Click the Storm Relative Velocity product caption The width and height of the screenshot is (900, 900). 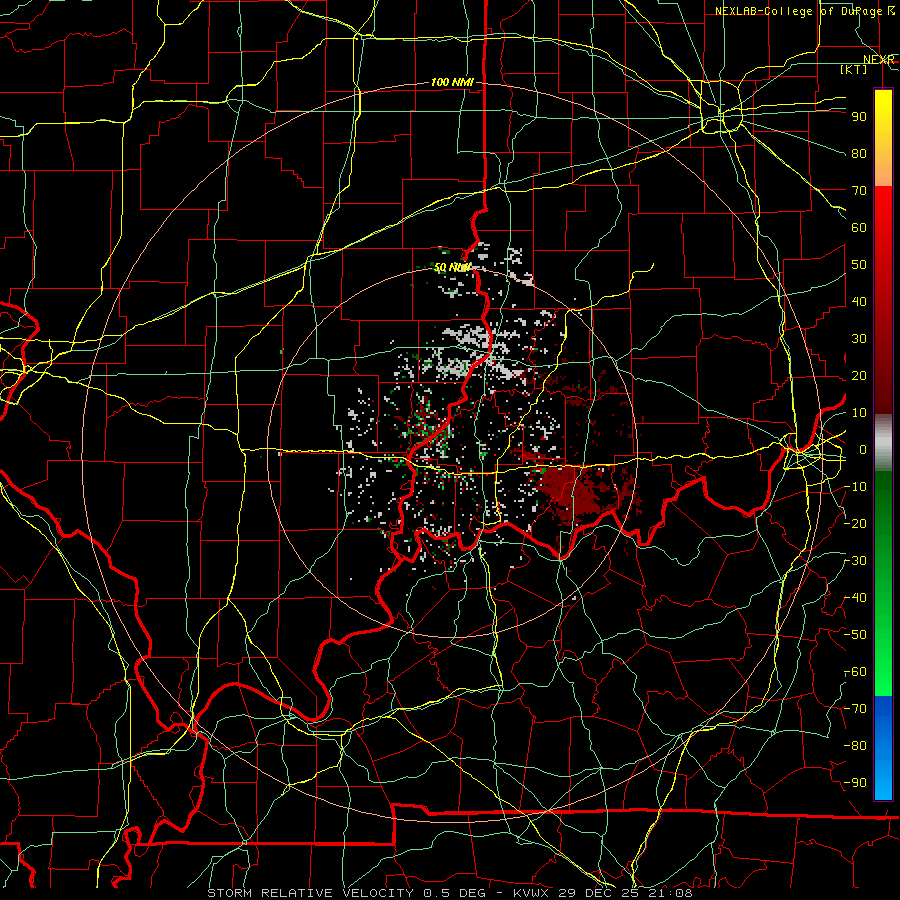pyautogui.click(x=449, y=893)
